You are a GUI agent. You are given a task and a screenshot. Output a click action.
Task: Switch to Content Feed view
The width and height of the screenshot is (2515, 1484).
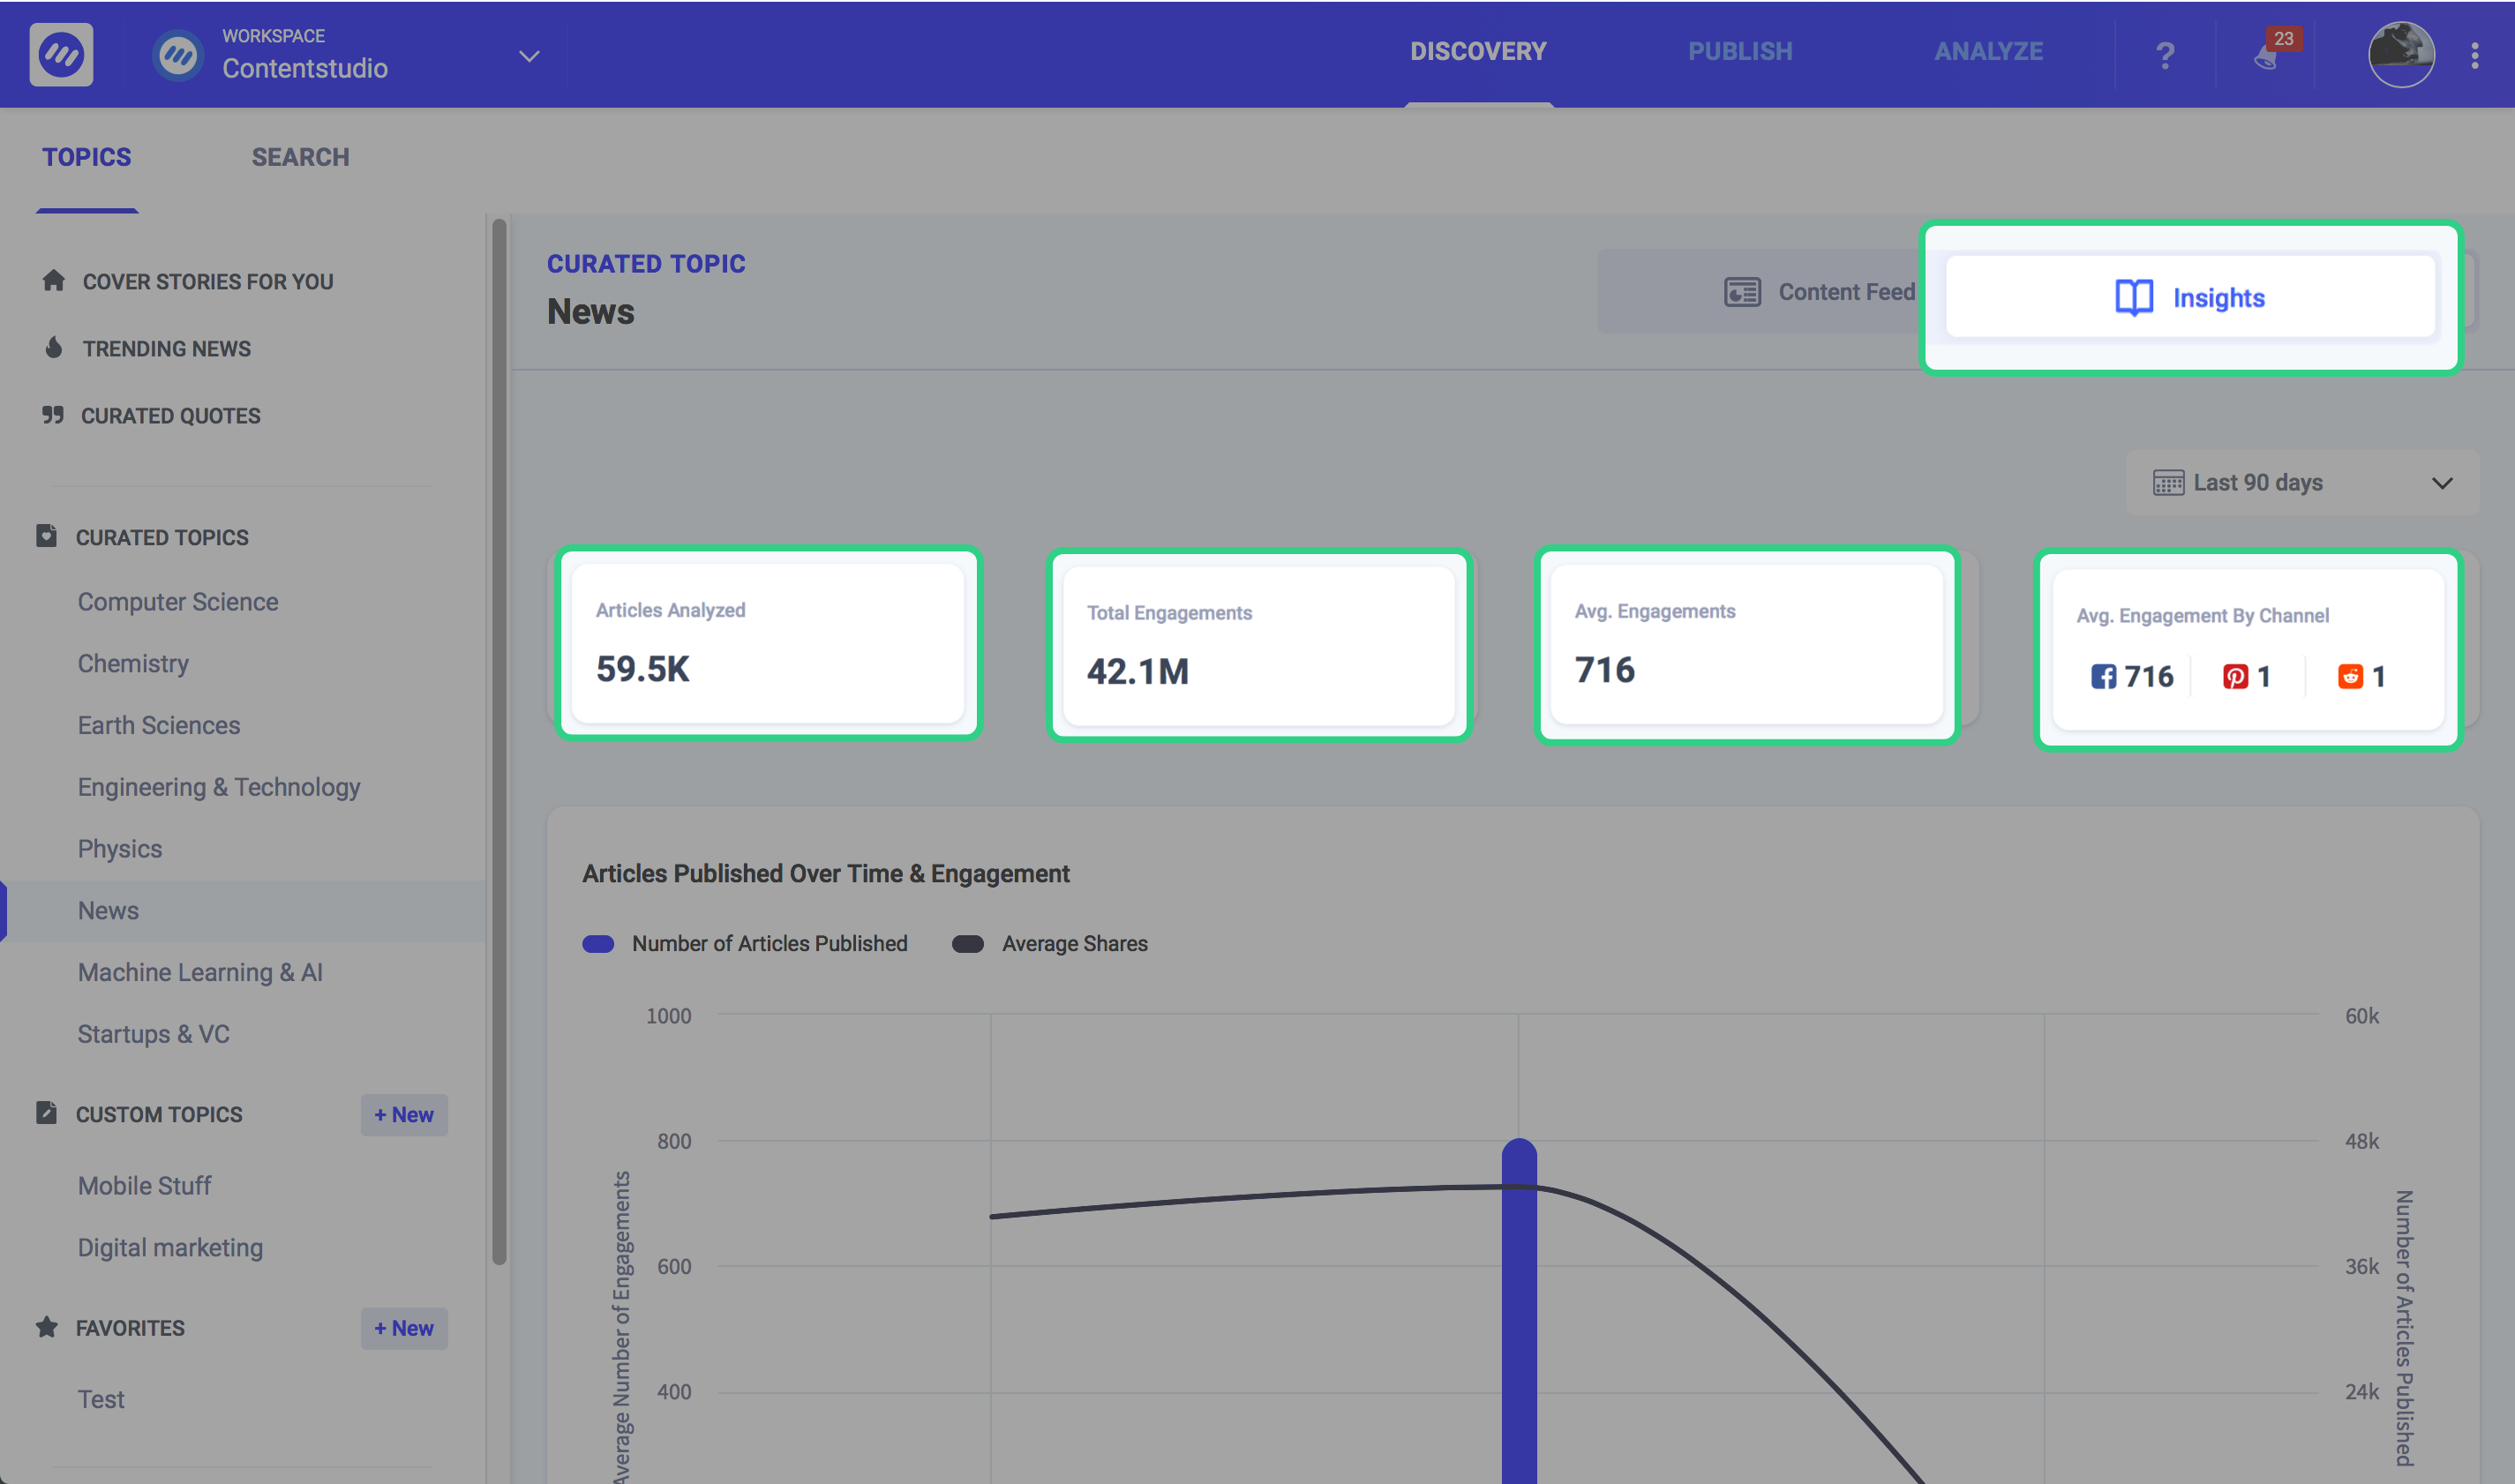[x=1819, y=292]
